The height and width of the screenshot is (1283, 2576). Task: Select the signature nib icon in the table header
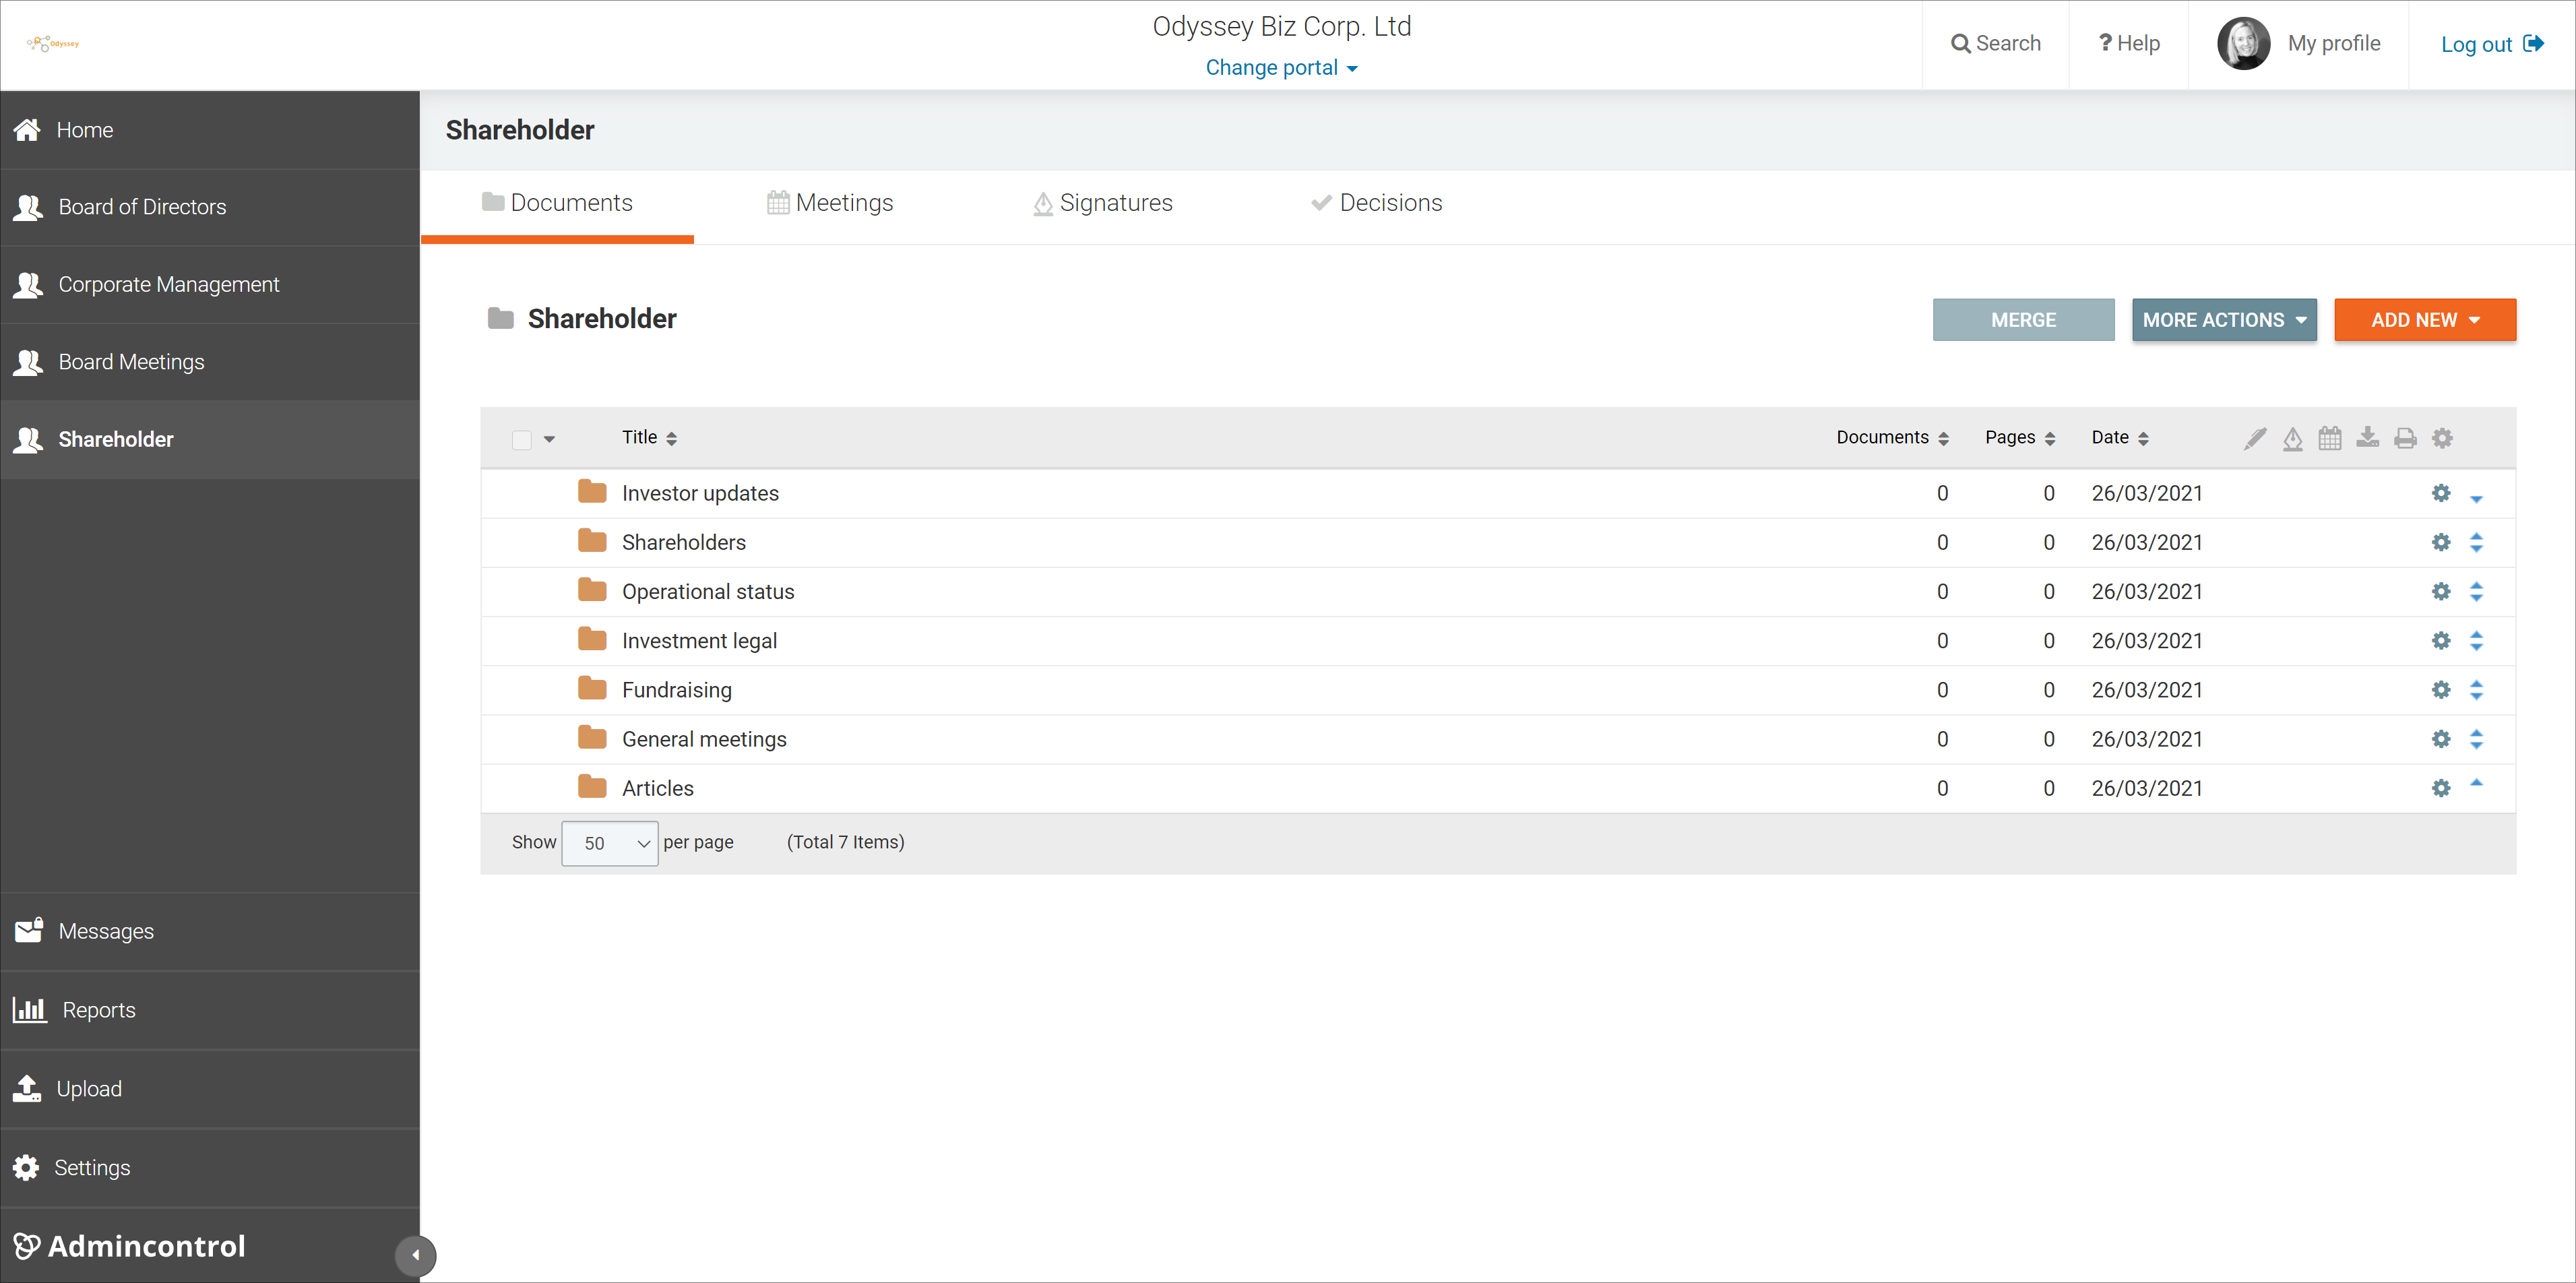[x=2293, y=438]
